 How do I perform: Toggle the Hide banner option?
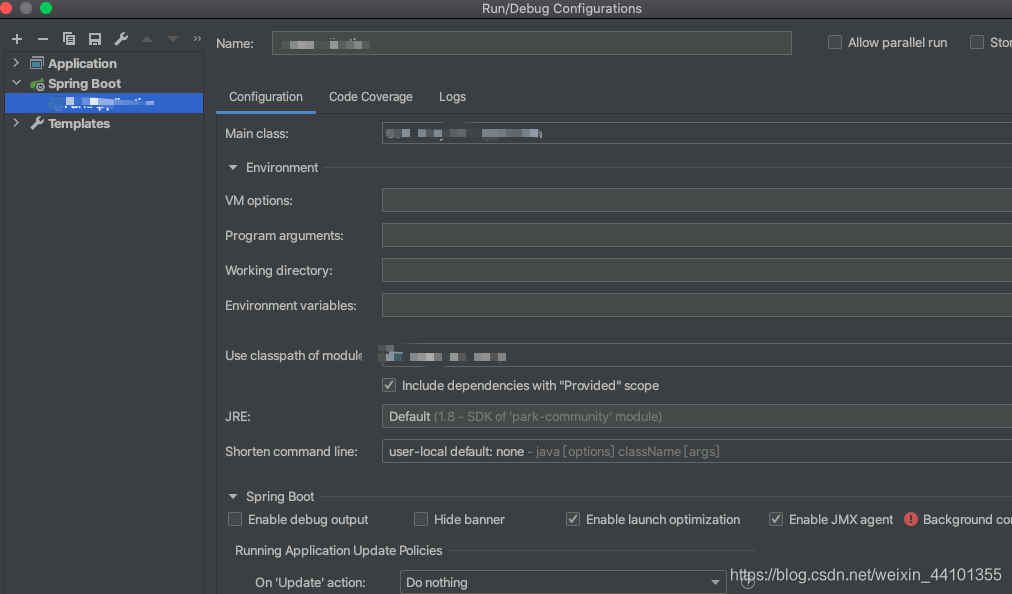421,519
